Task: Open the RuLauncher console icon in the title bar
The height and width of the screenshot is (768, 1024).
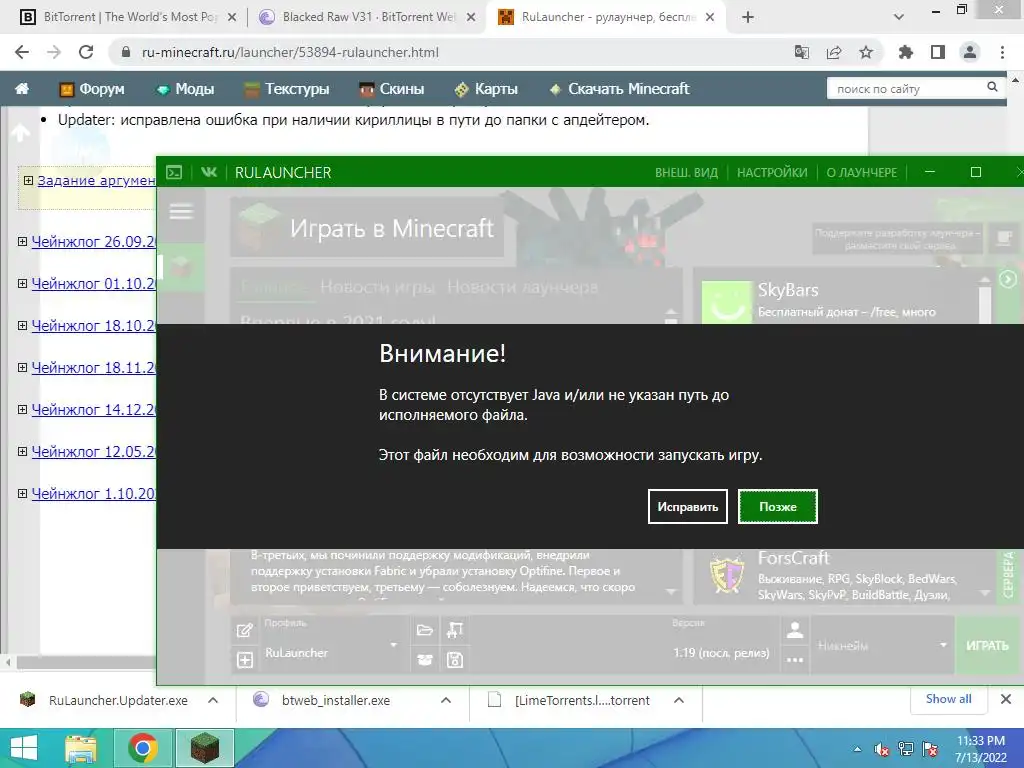Action: pos(174,172)
